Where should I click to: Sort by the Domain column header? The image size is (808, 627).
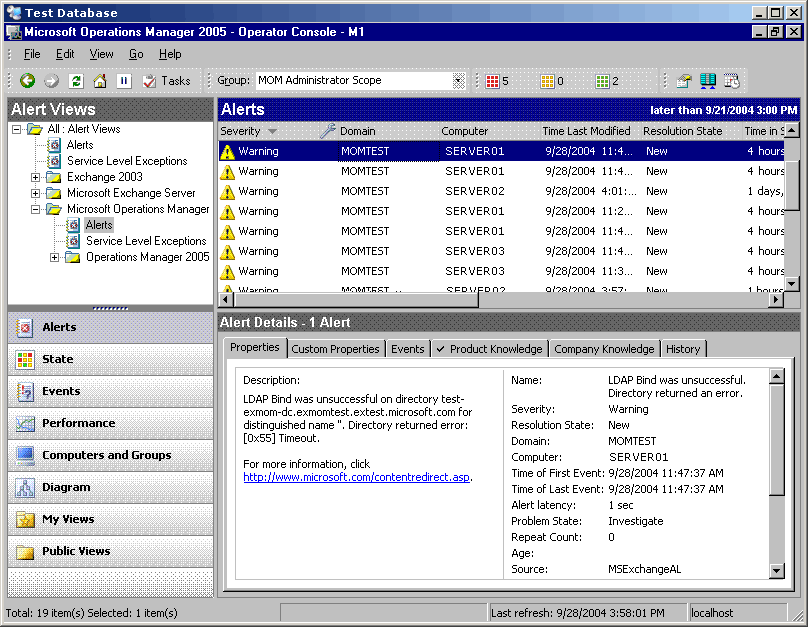pos(386,131)
